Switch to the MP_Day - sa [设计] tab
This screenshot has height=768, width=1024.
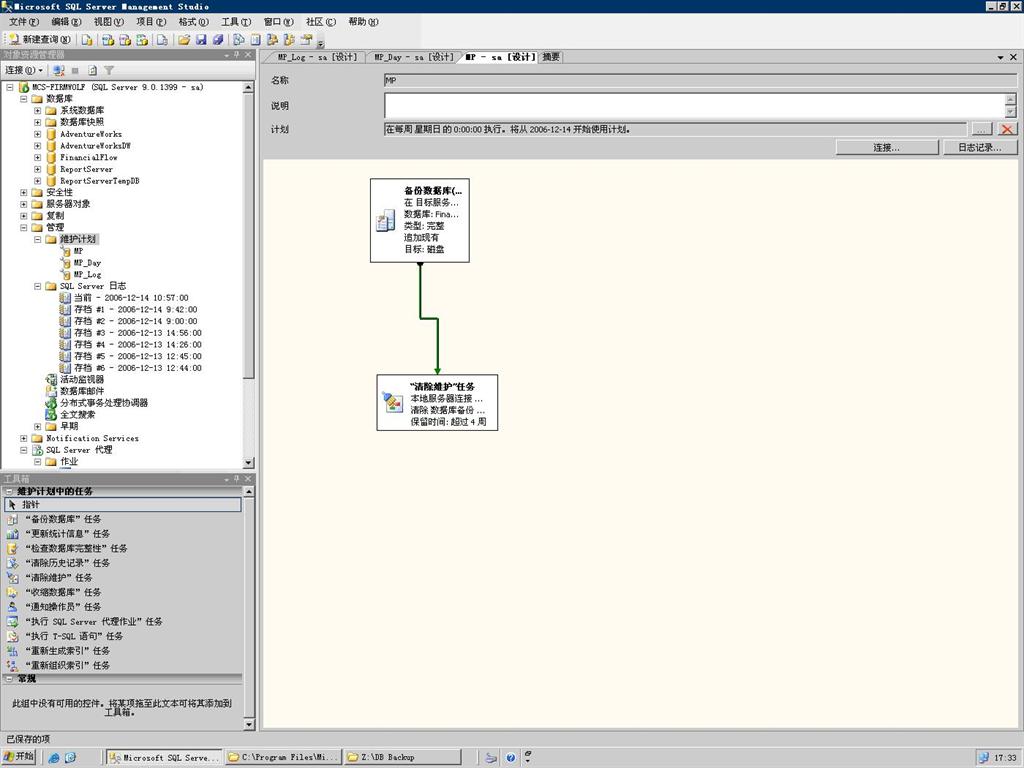click(x=413, y=57)
